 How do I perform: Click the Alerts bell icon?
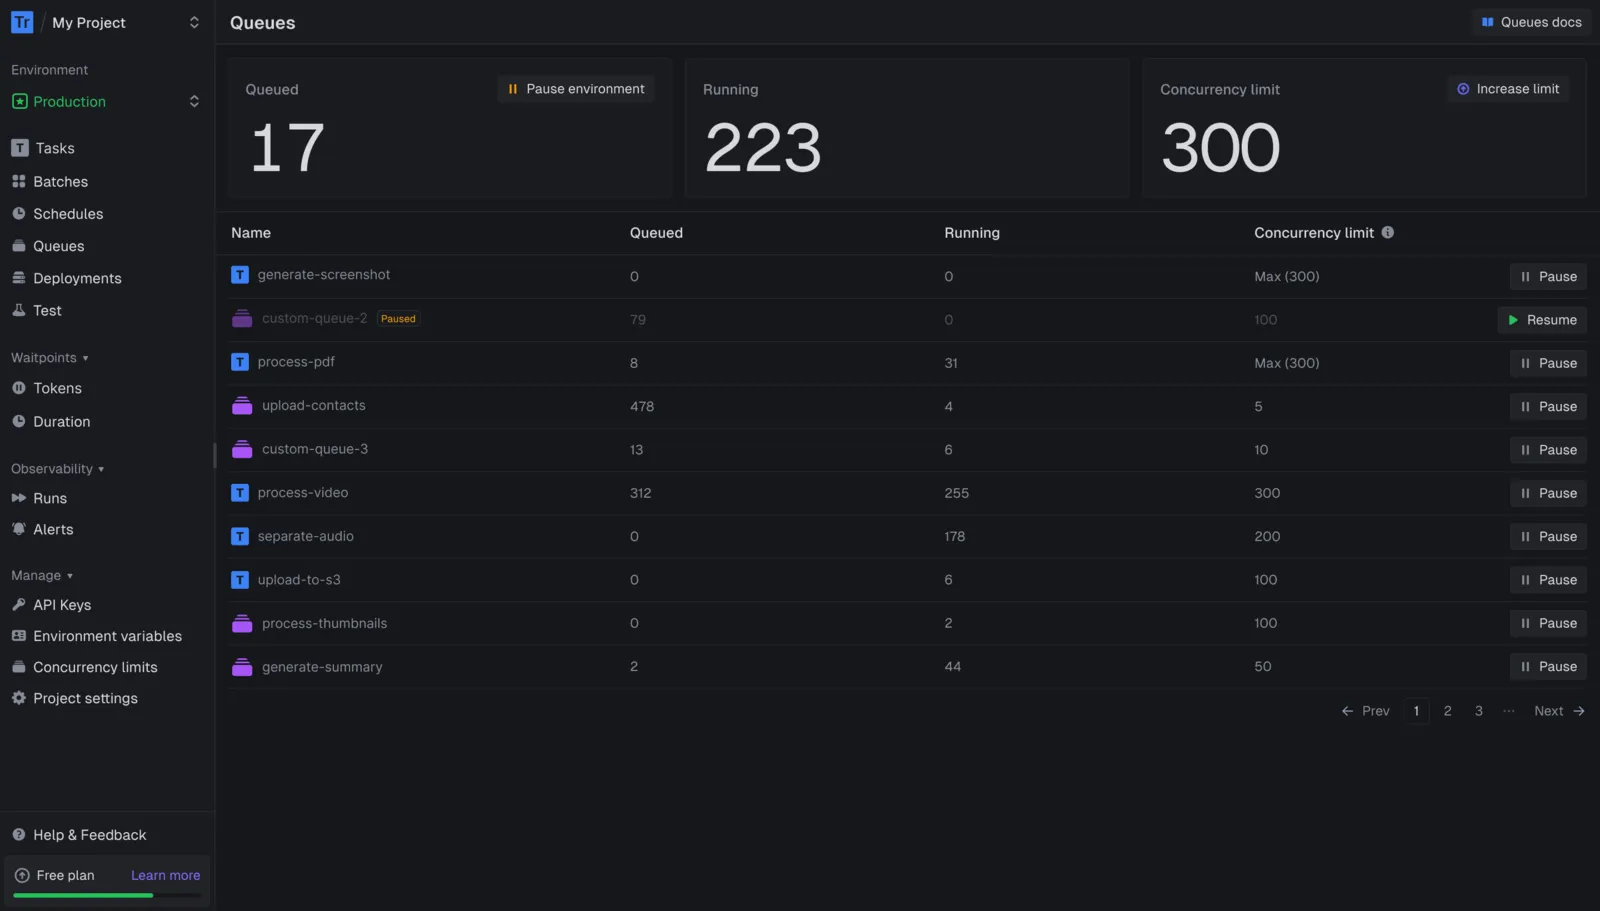coord(19,529)
